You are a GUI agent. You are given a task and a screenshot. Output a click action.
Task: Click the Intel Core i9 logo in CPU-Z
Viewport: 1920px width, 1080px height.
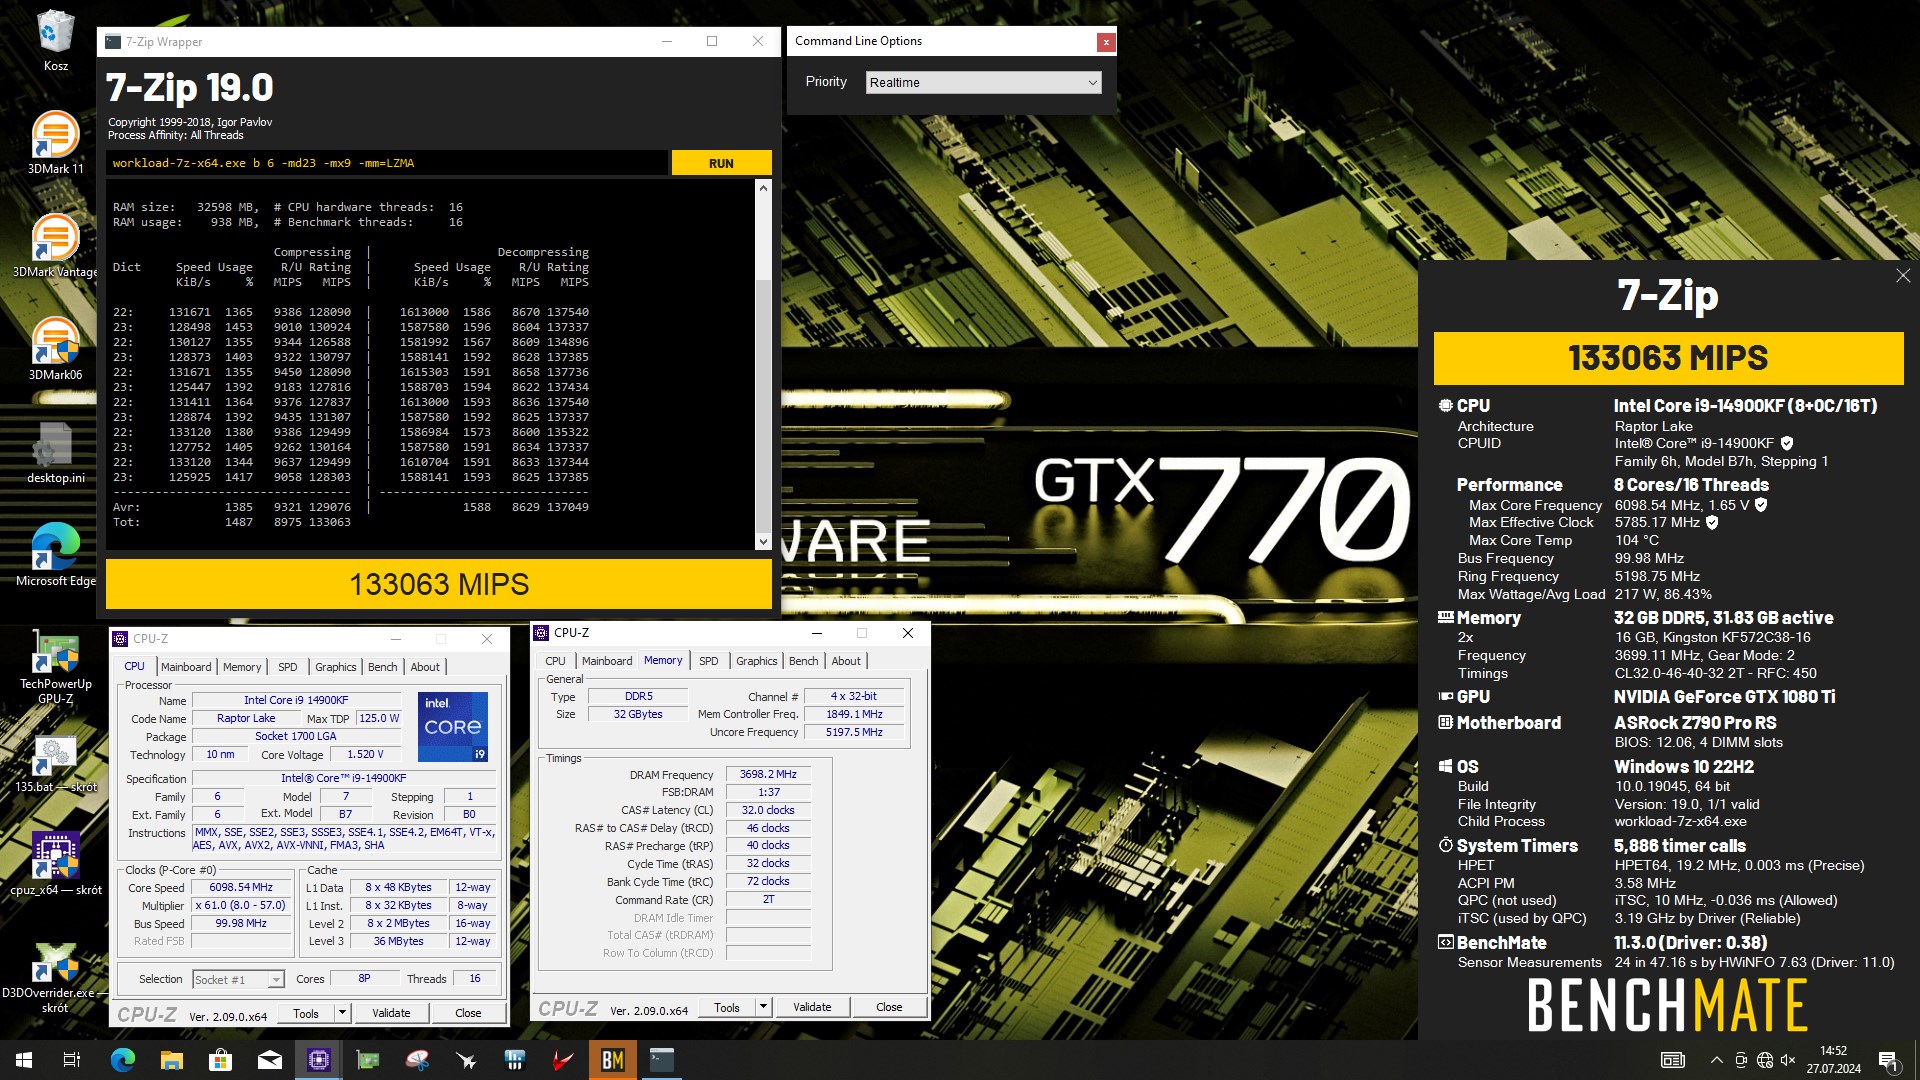click(x=453, y=726)
